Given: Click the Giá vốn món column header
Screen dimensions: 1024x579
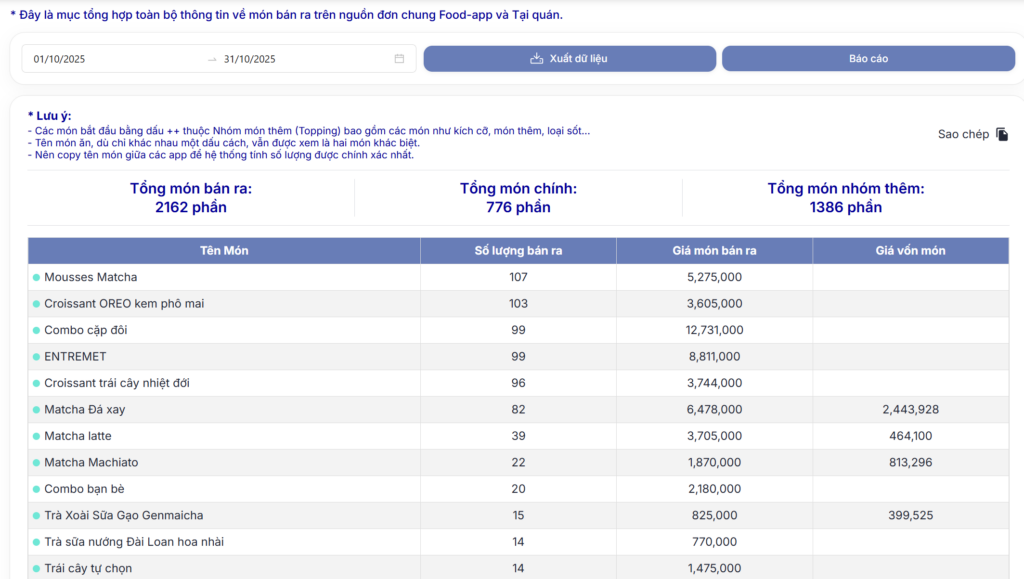Looking at the screenshot, I should pyautogui.click(x=910, y=251).
